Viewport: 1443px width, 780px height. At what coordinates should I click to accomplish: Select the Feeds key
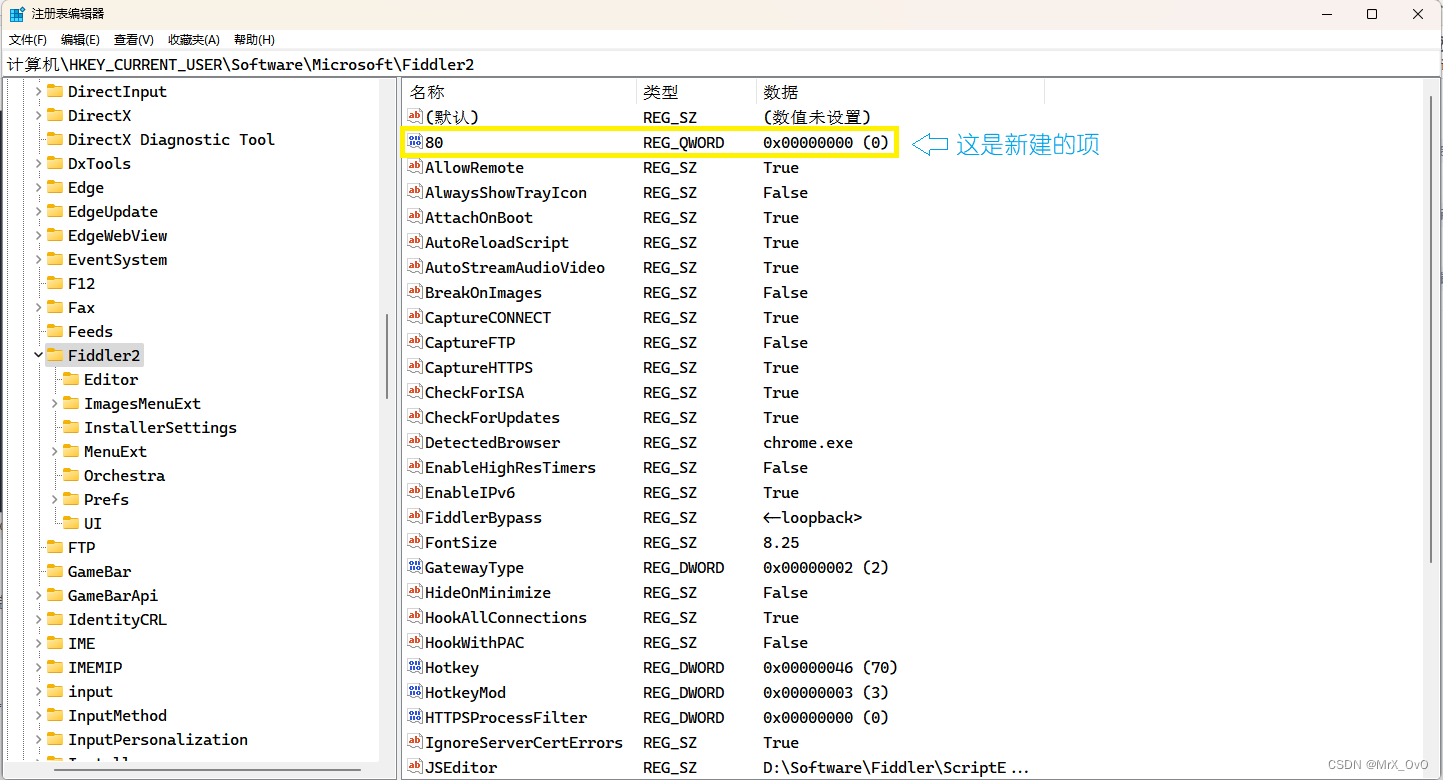coord(90,331)
